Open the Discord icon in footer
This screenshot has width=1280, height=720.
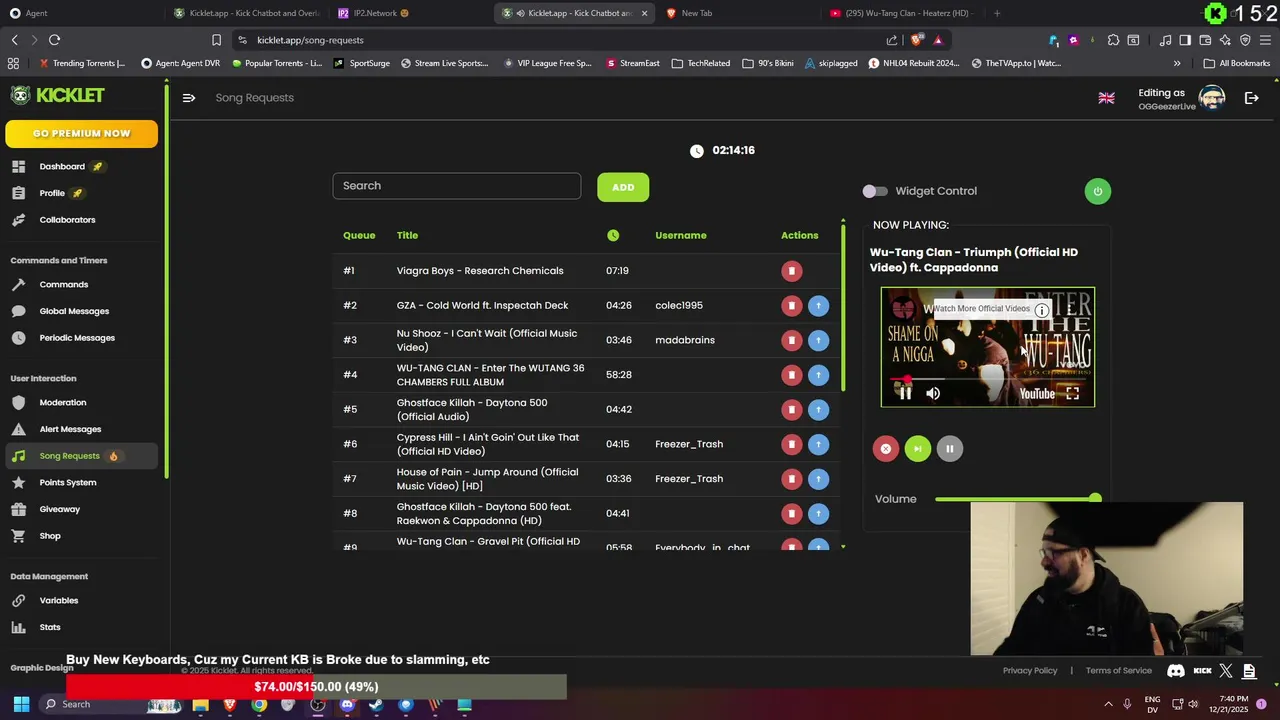(x=1176, y=671)
